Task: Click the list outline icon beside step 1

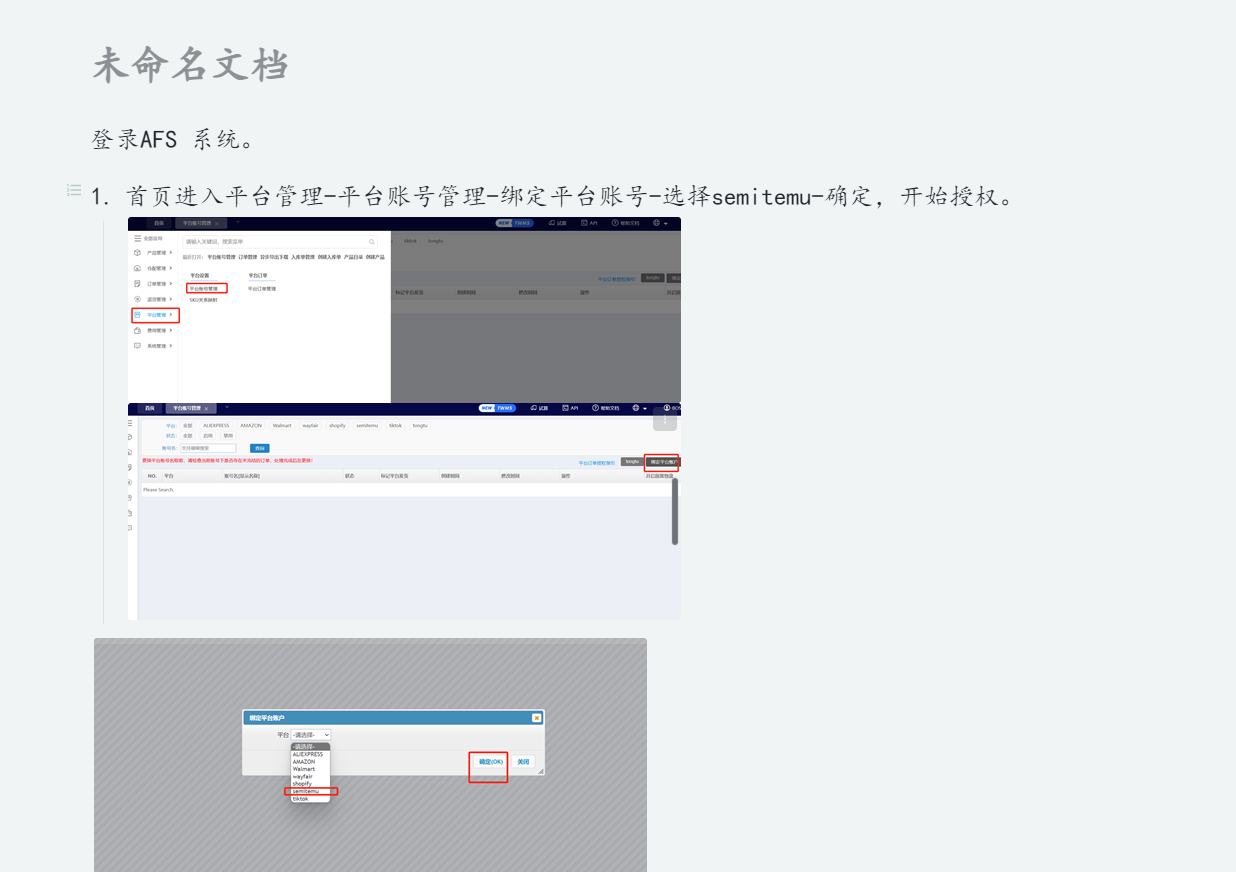Action: coord(75,190)
